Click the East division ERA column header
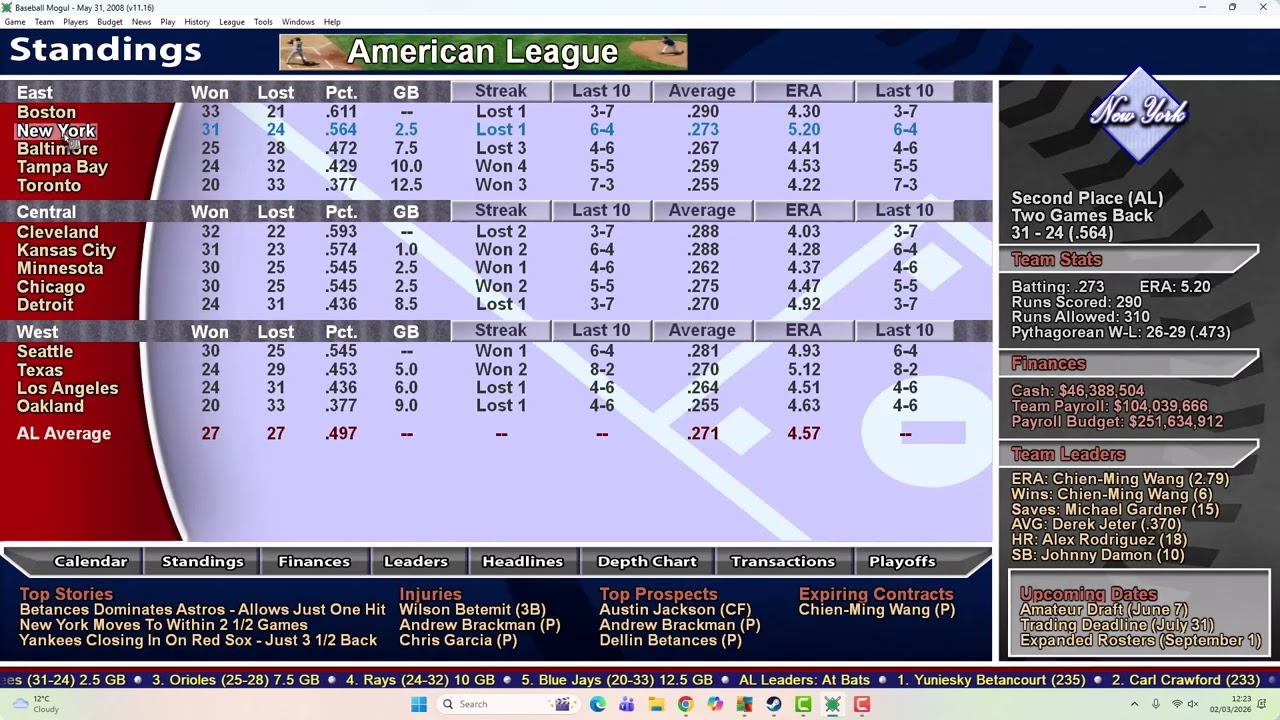Viewport: 1280px width, 720px height. click(x=803, y=91)
